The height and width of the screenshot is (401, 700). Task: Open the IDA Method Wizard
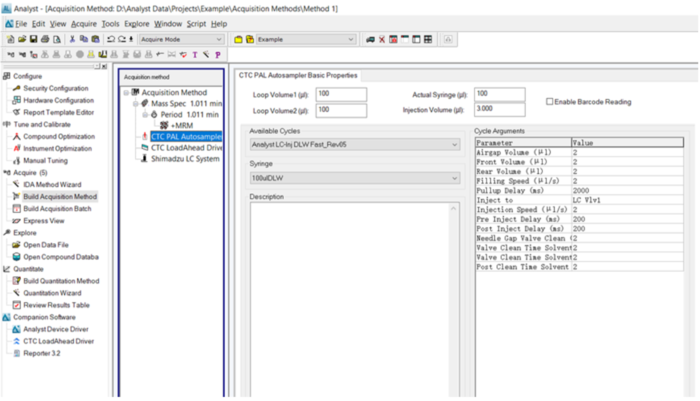tap(51, 185)
